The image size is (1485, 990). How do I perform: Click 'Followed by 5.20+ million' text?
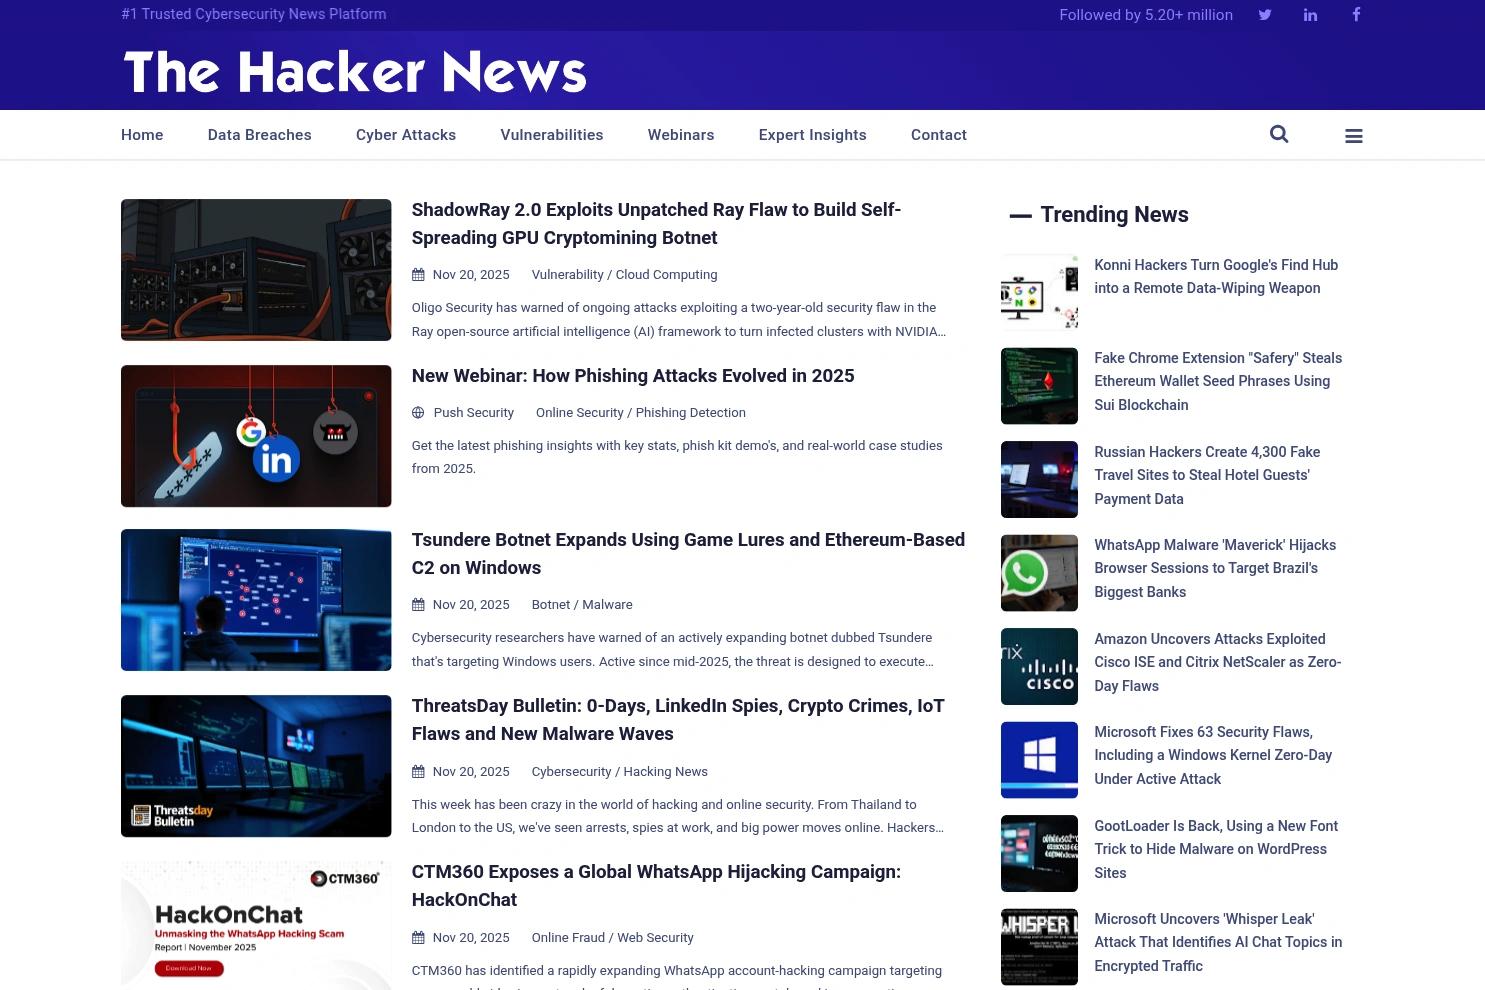click(1146, 15)
